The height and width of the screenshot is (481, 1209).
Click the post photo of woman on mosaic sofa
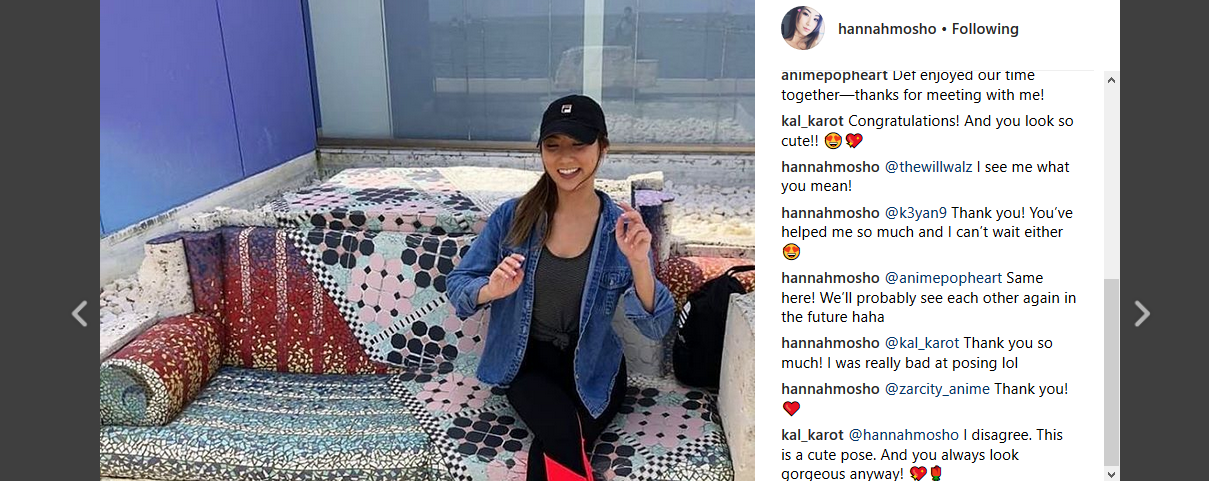(427, 240)
